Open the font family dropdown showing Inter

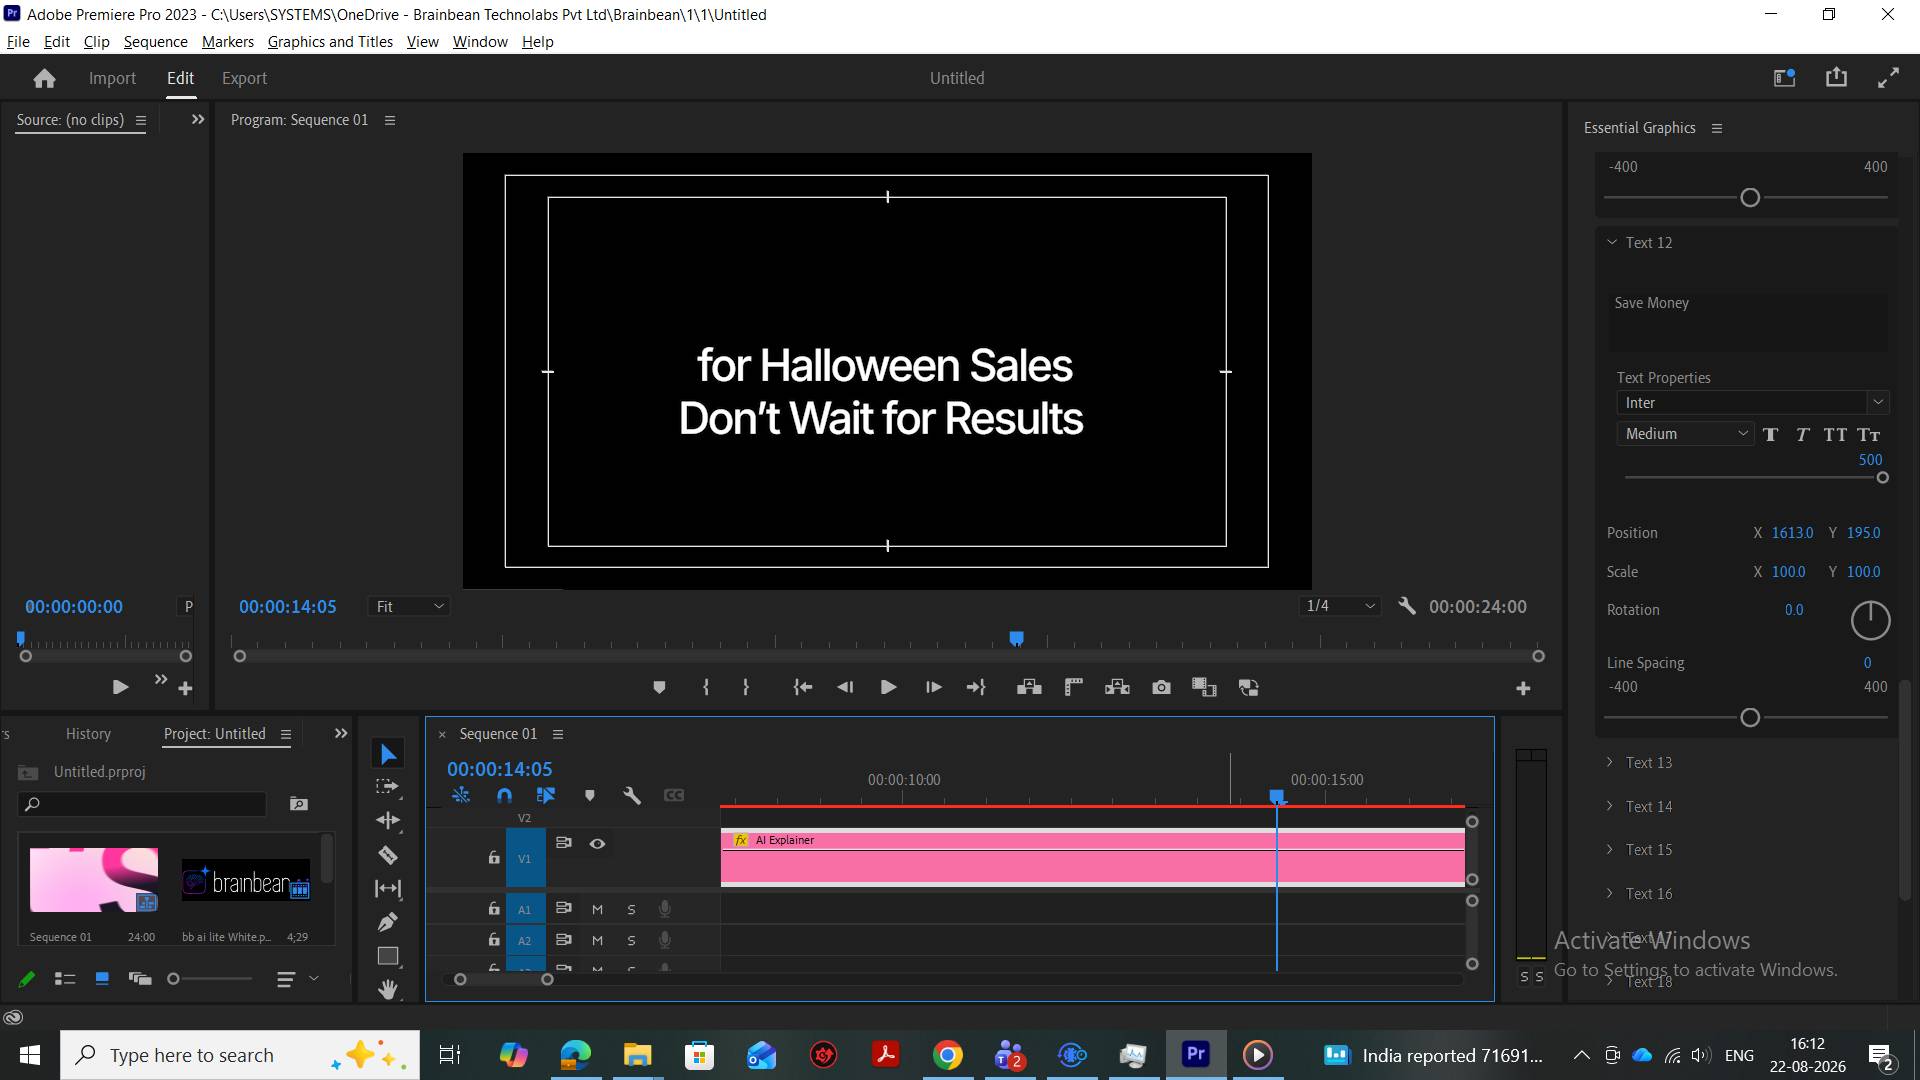(x=1752, y=403)
